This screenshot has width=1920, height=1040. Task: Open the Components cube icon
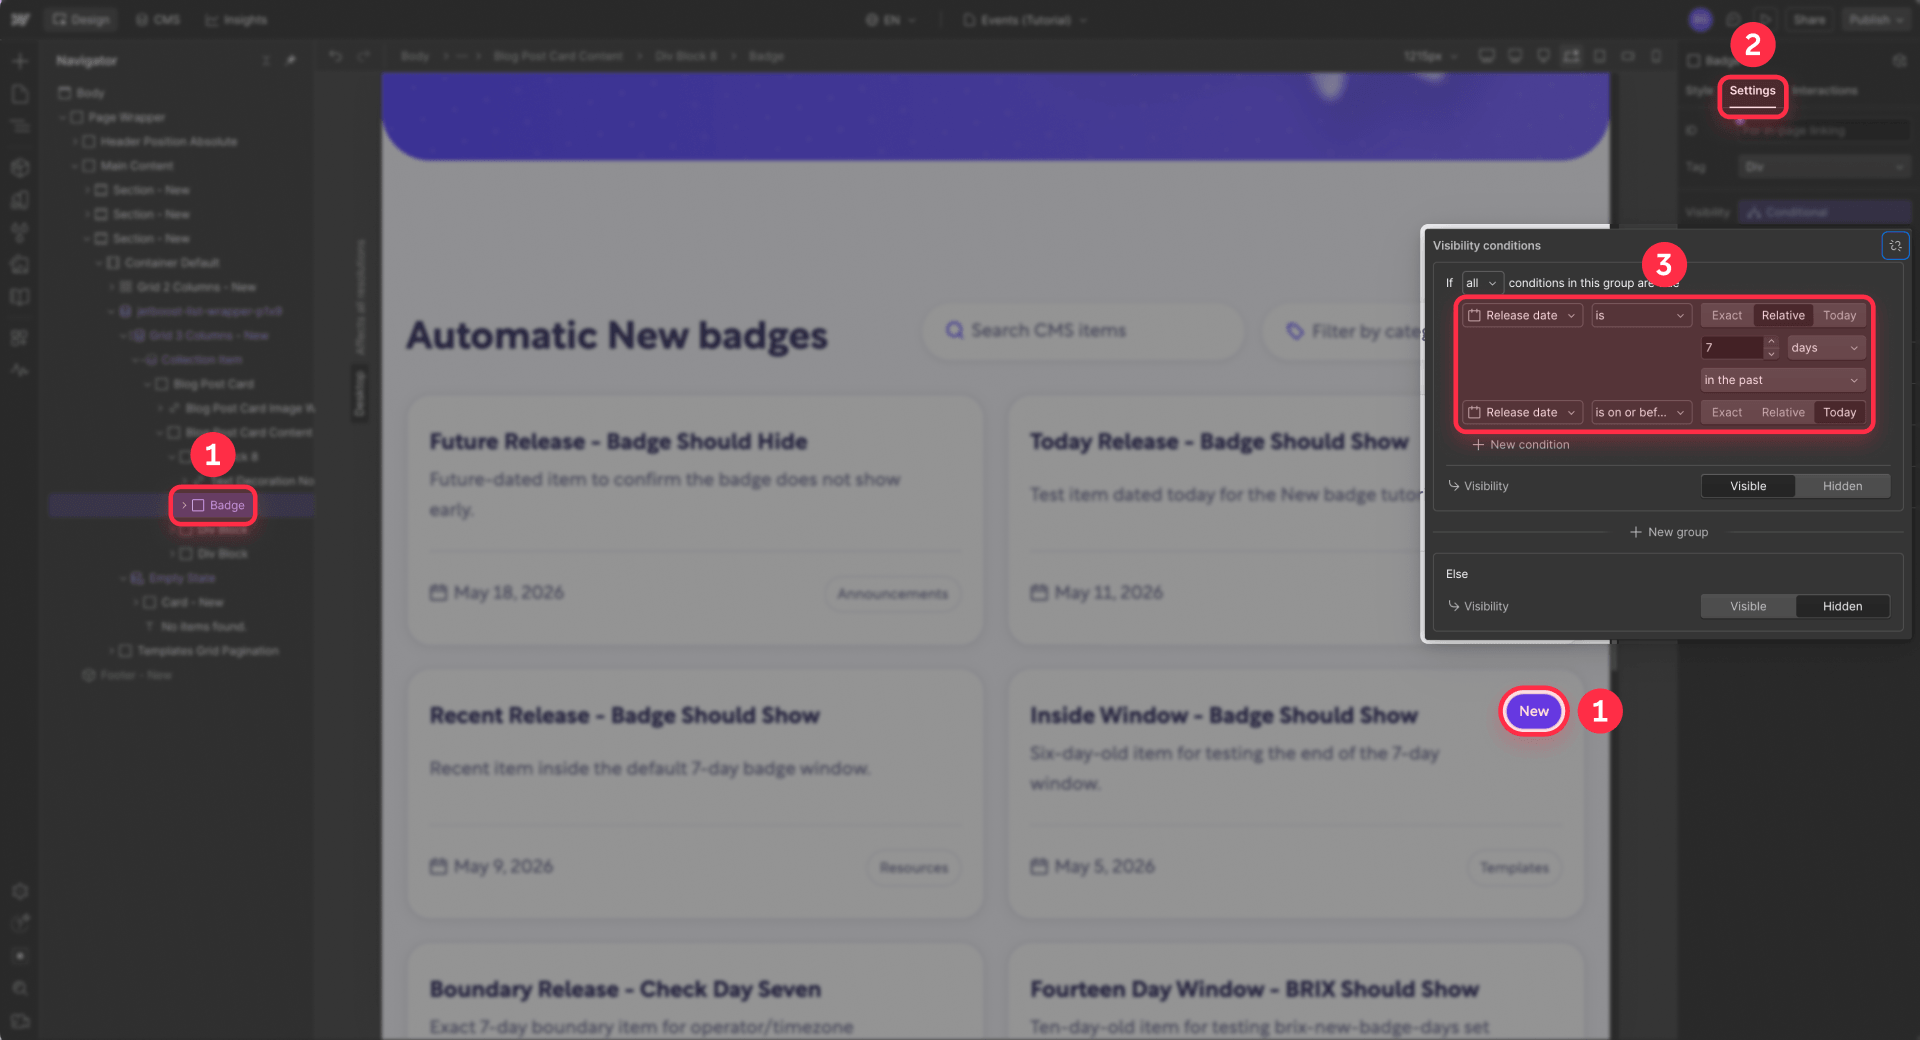point(19,167)
